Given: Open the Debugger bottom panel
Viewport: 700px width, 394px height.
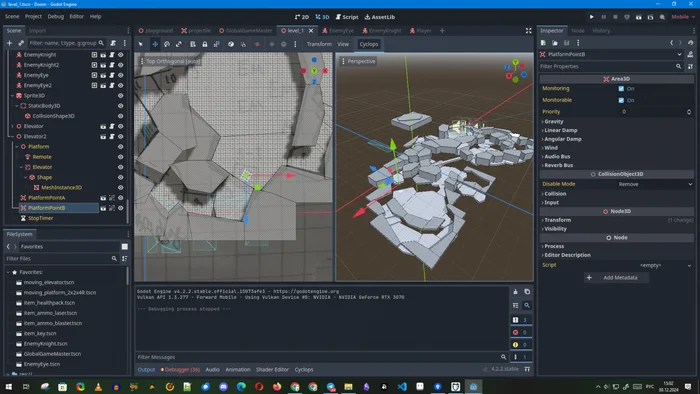Looking at the screenshot, I should [180, 369].
